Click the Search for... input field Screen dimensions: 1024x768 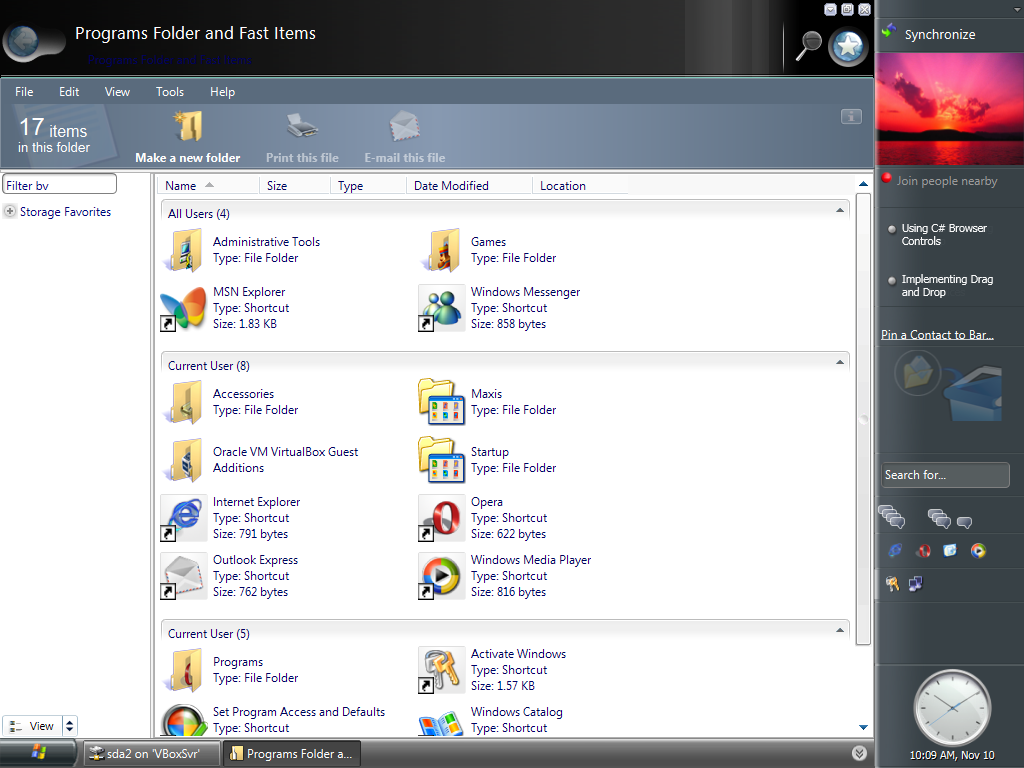pyautogui.click(x=944, y=475)
